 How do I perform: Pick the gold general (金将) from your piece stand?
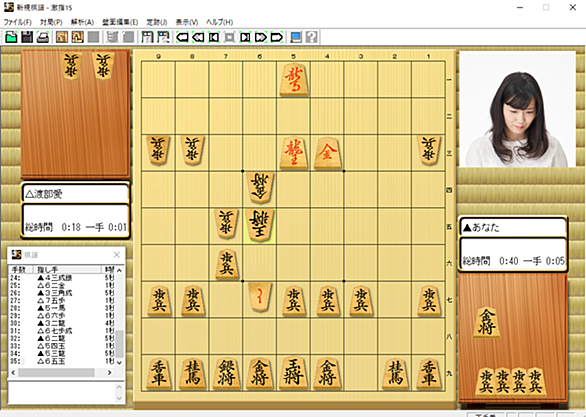coord(487,322)
